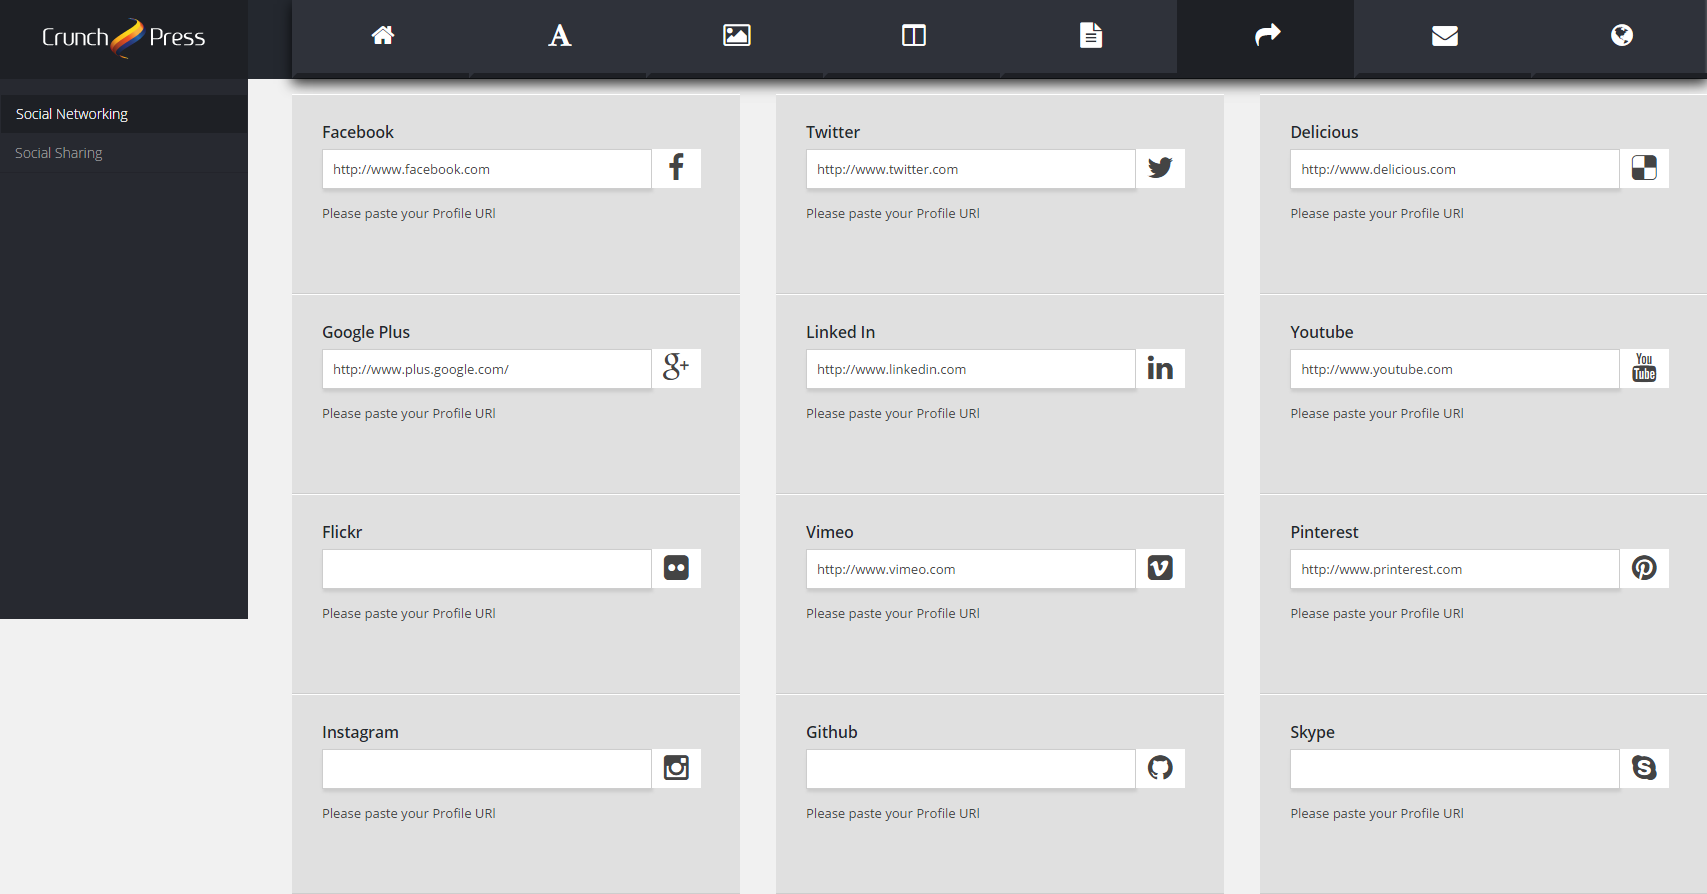Click hint text under Skype field

click(1377, 813)
